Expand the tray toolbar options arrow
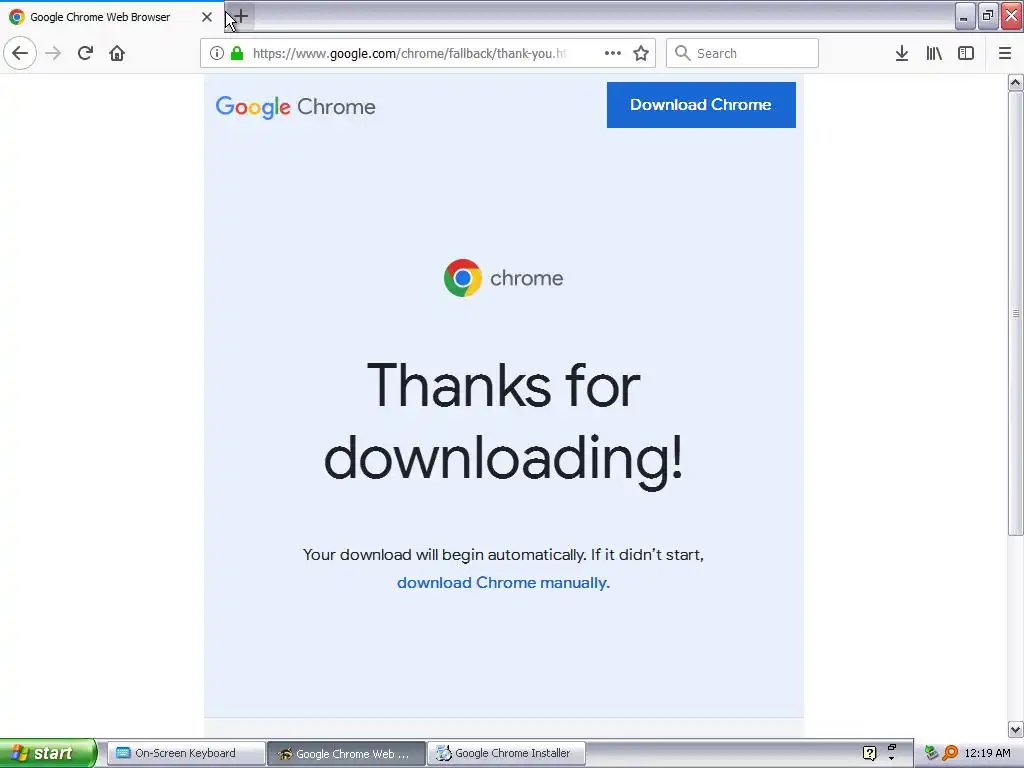 pos(891,759)
